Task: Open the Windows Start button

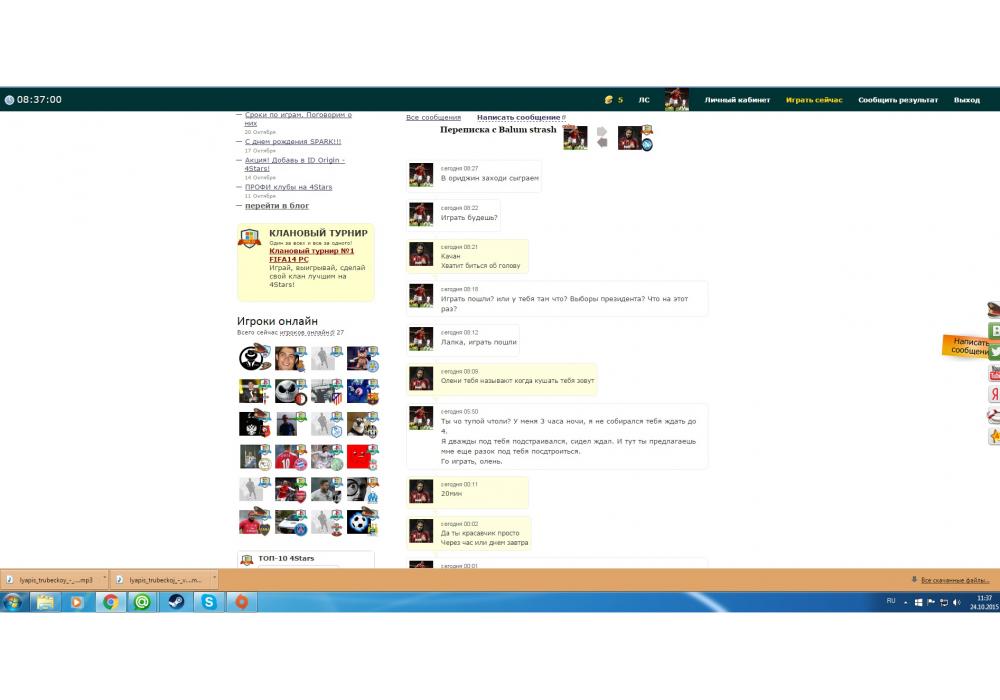Action: tap(13, 602)
